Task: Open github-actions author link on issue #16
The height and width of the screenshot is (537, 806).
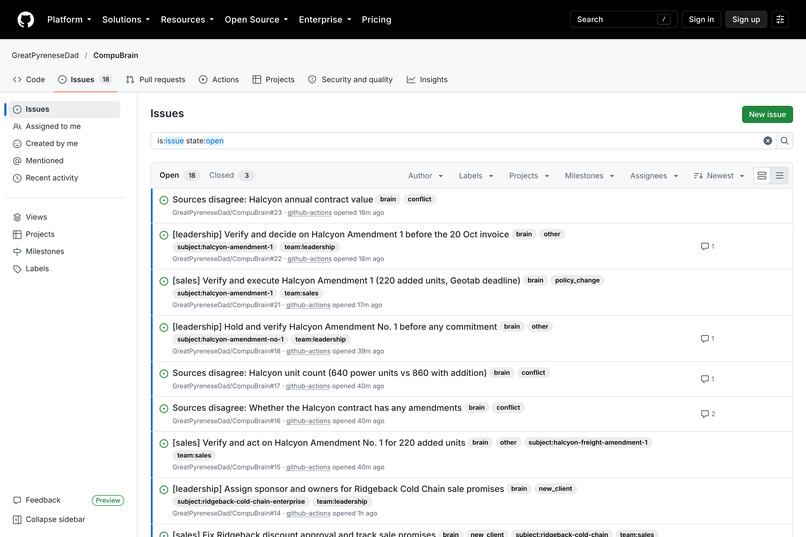Action: click(309, 421)
